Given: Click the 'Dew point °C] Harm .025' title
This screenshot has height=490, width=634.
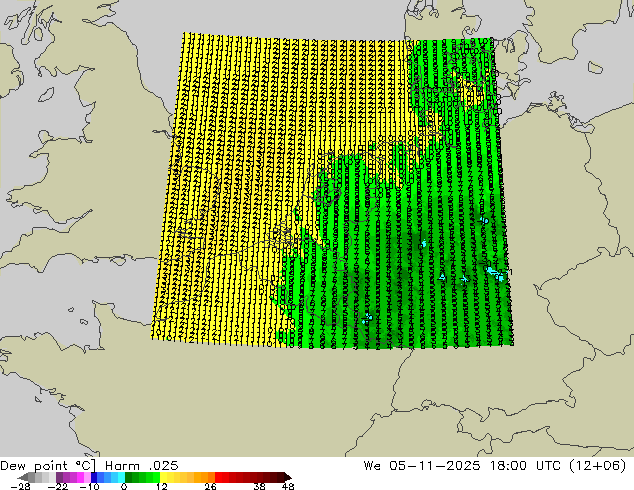Looking at the screenshot, I should pos(89,466).
